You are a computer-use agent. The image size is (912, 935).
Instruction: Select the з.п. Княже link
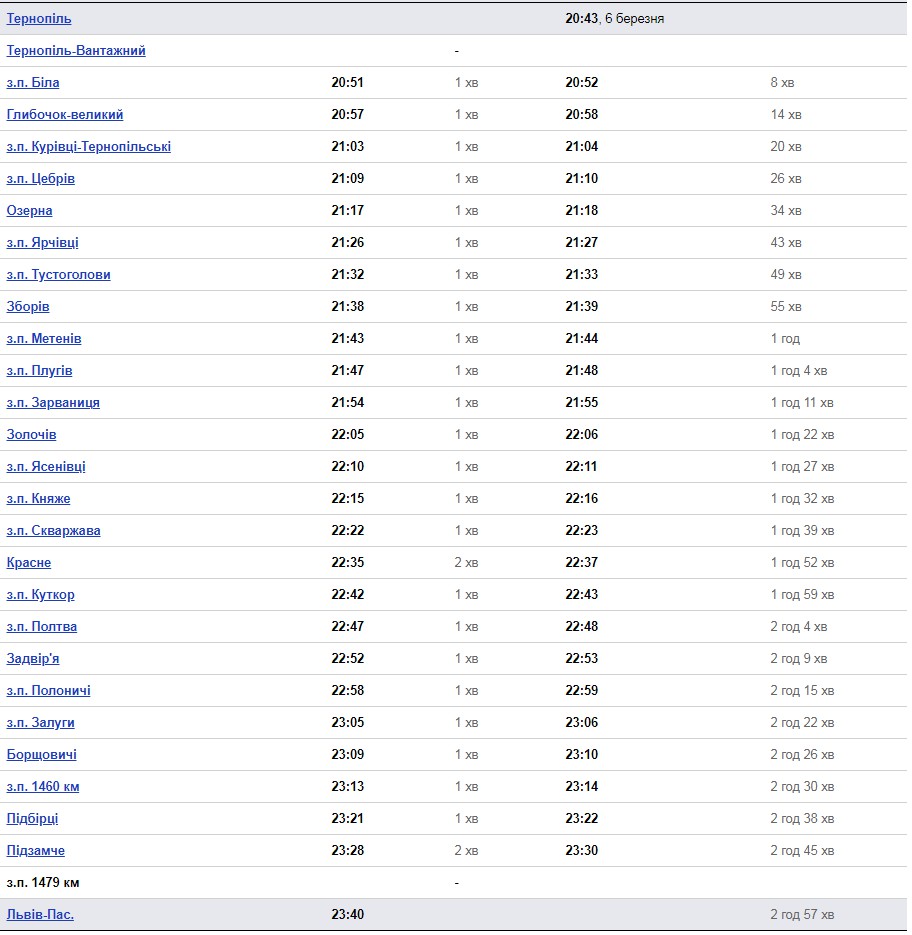pyautogui.click(x=38, y=499)
